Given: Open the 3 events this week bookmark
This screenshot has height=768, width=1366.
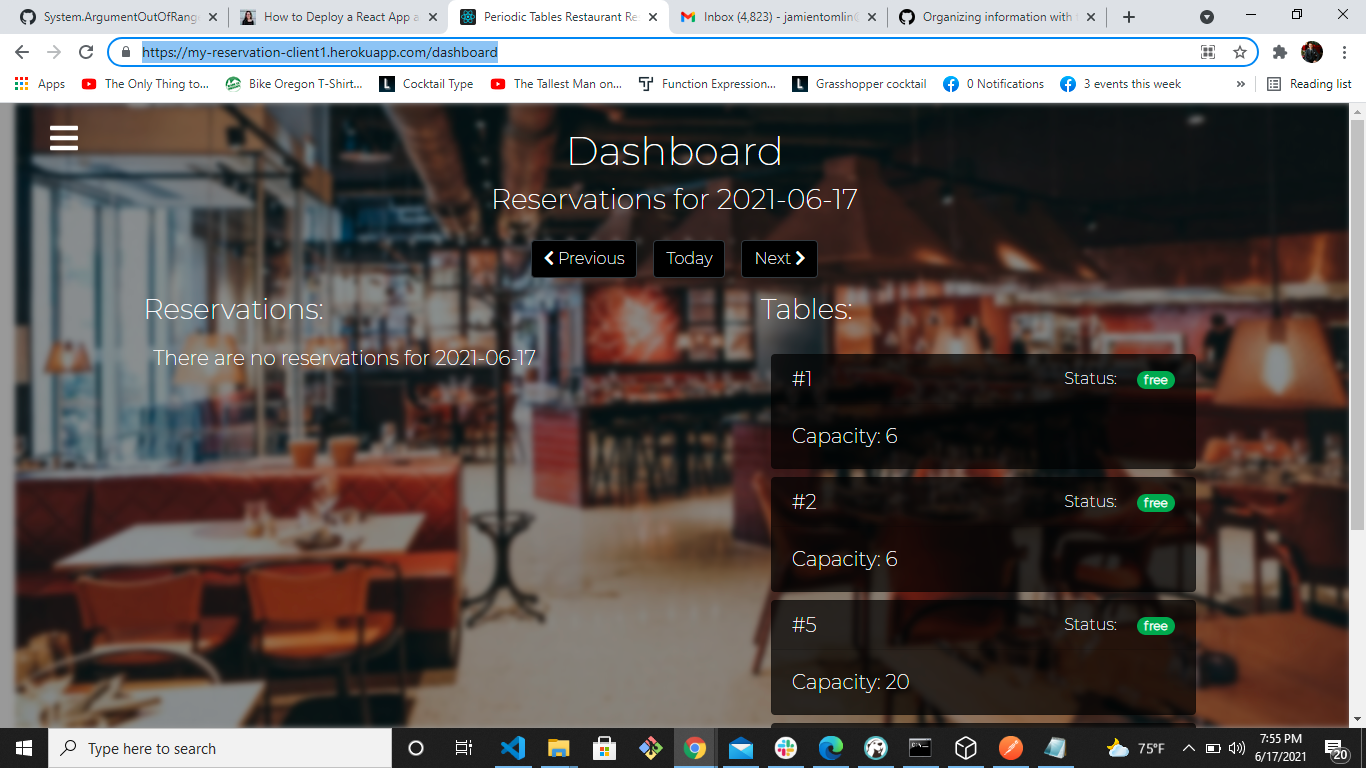Looking at the screenshot, I should coord(1121,84).
